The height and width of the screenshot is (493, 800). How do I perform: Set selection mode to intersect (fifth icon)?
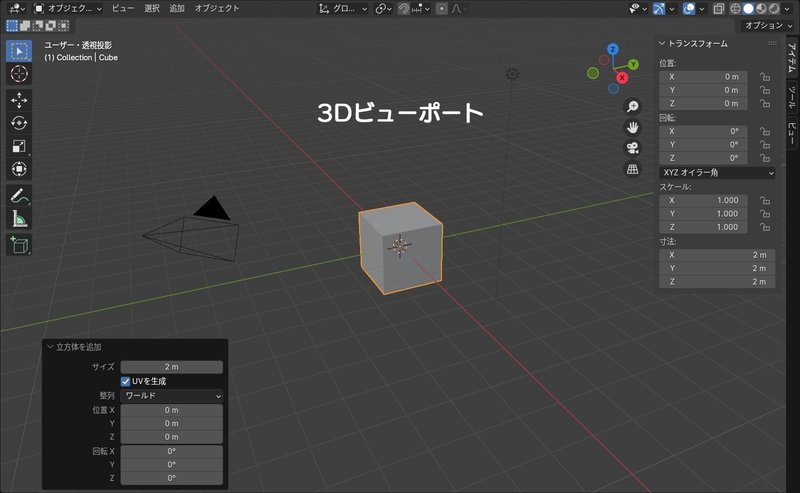tap(63, 26)
